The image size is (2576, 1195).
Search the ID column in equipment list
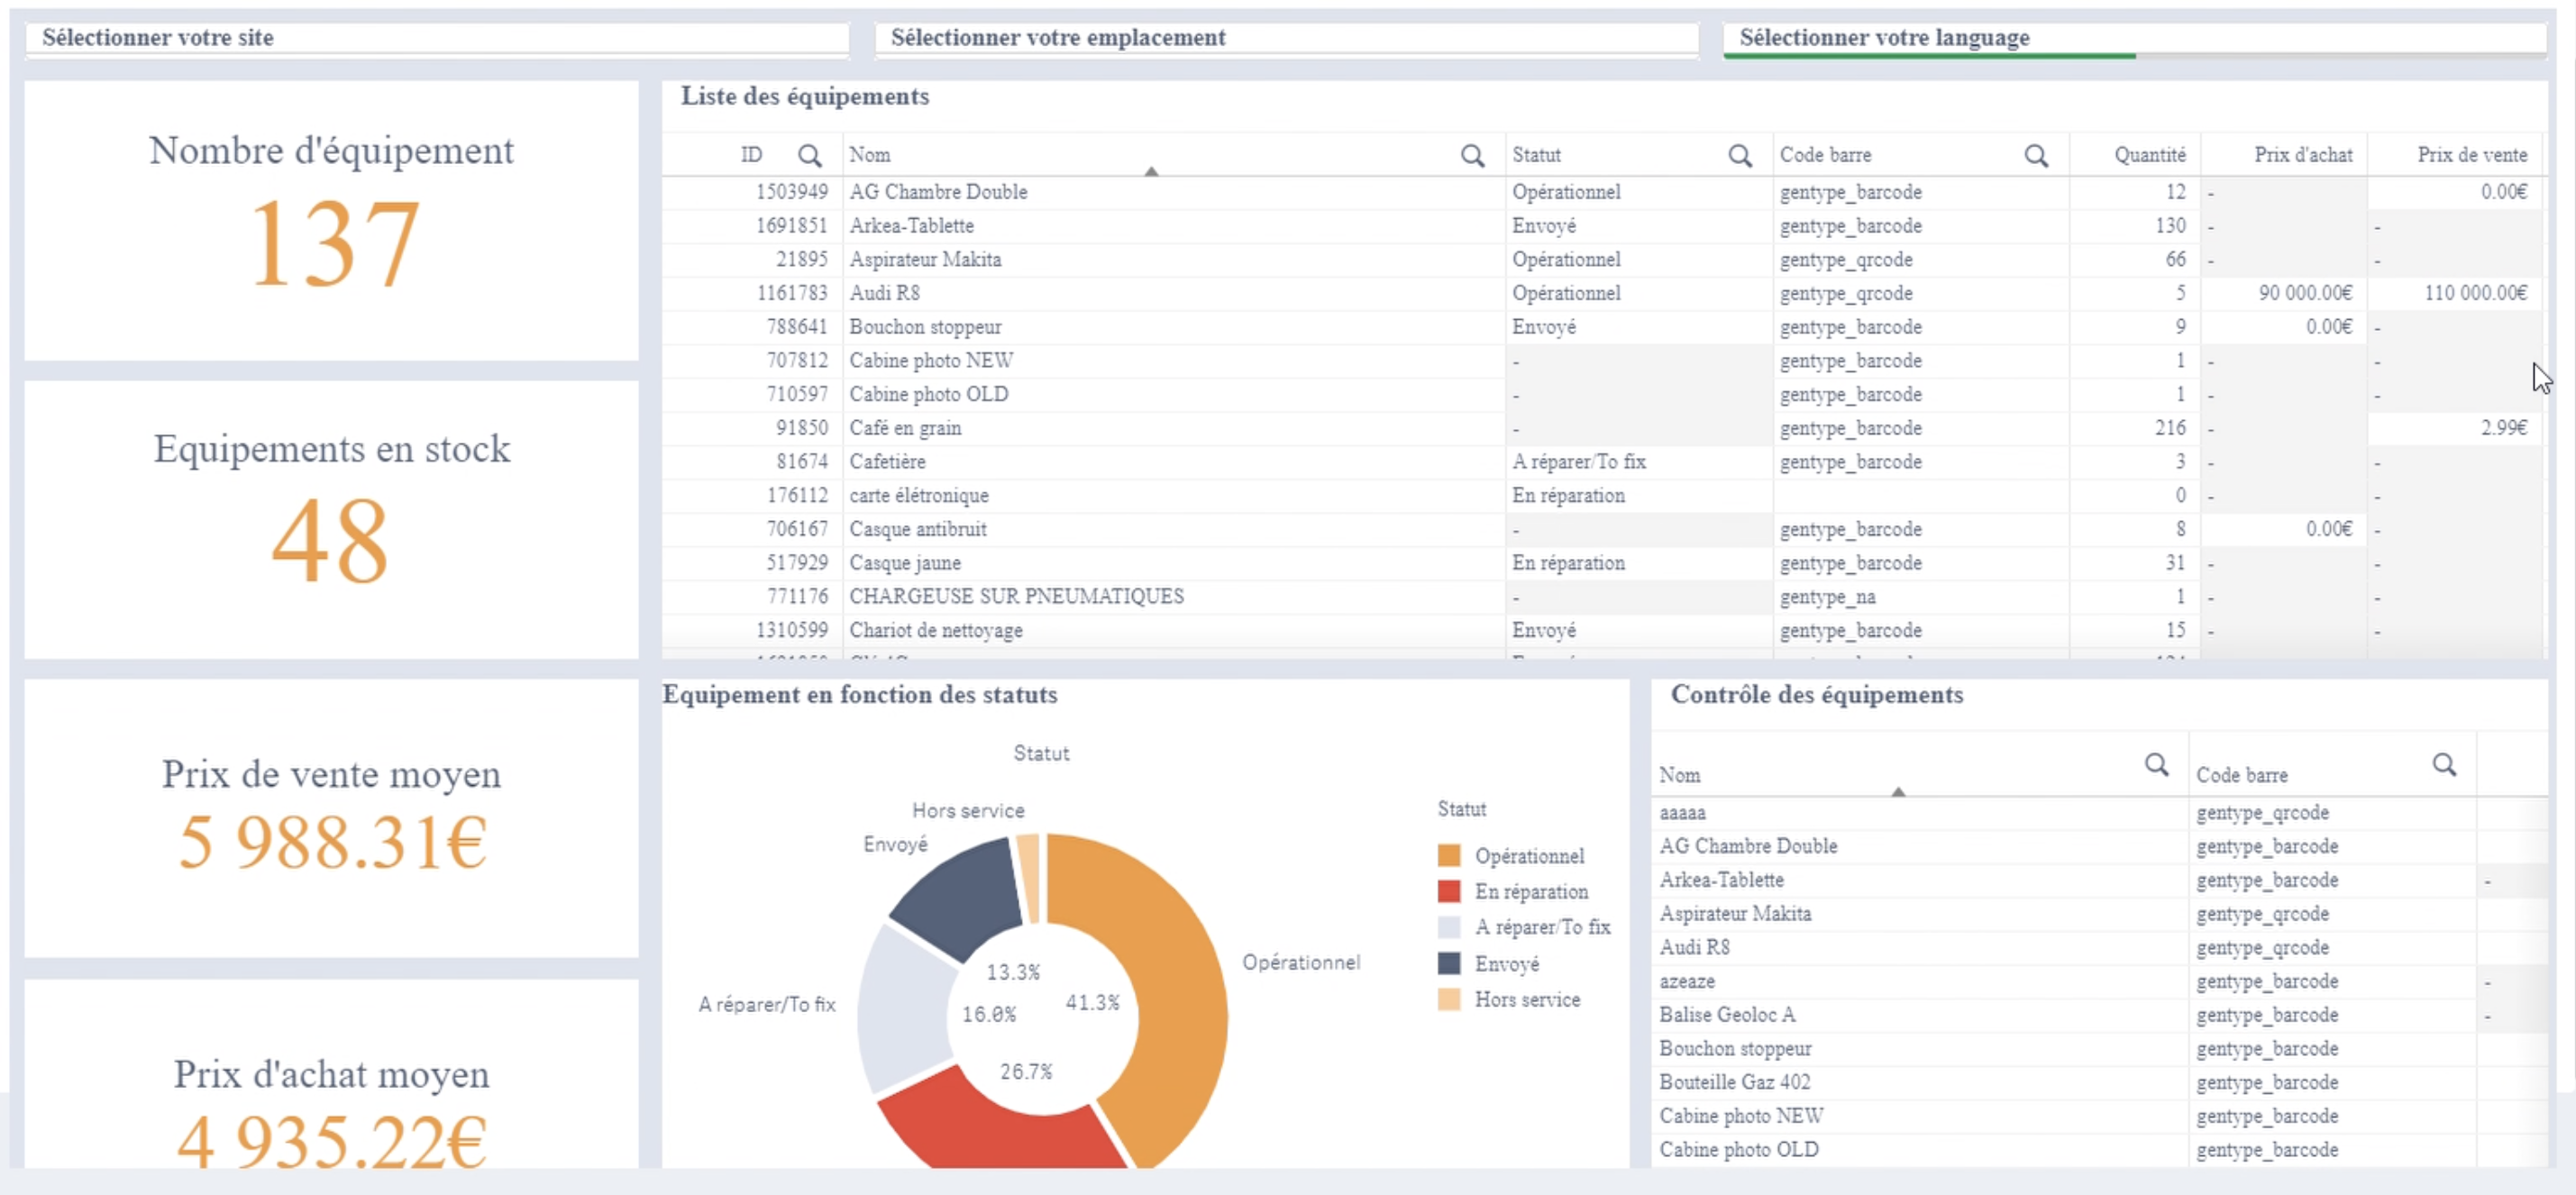(x=809, y=155)
